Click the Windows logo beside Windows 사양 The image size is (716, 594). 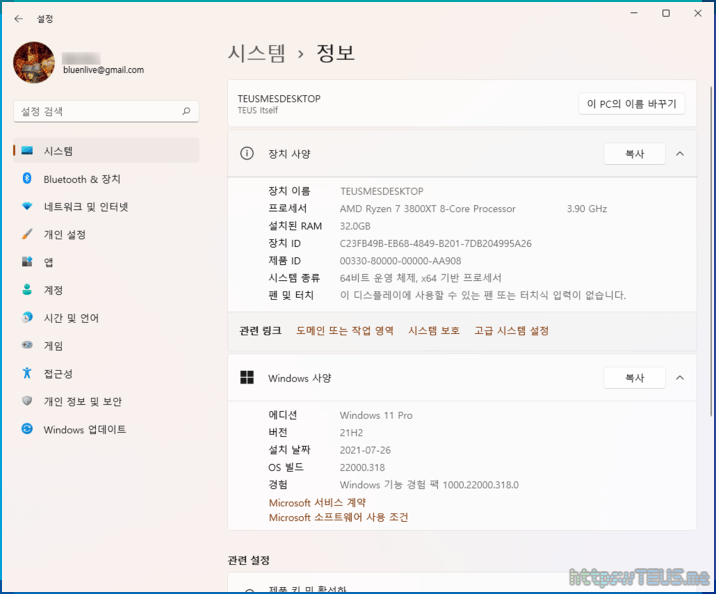(247, 378)
